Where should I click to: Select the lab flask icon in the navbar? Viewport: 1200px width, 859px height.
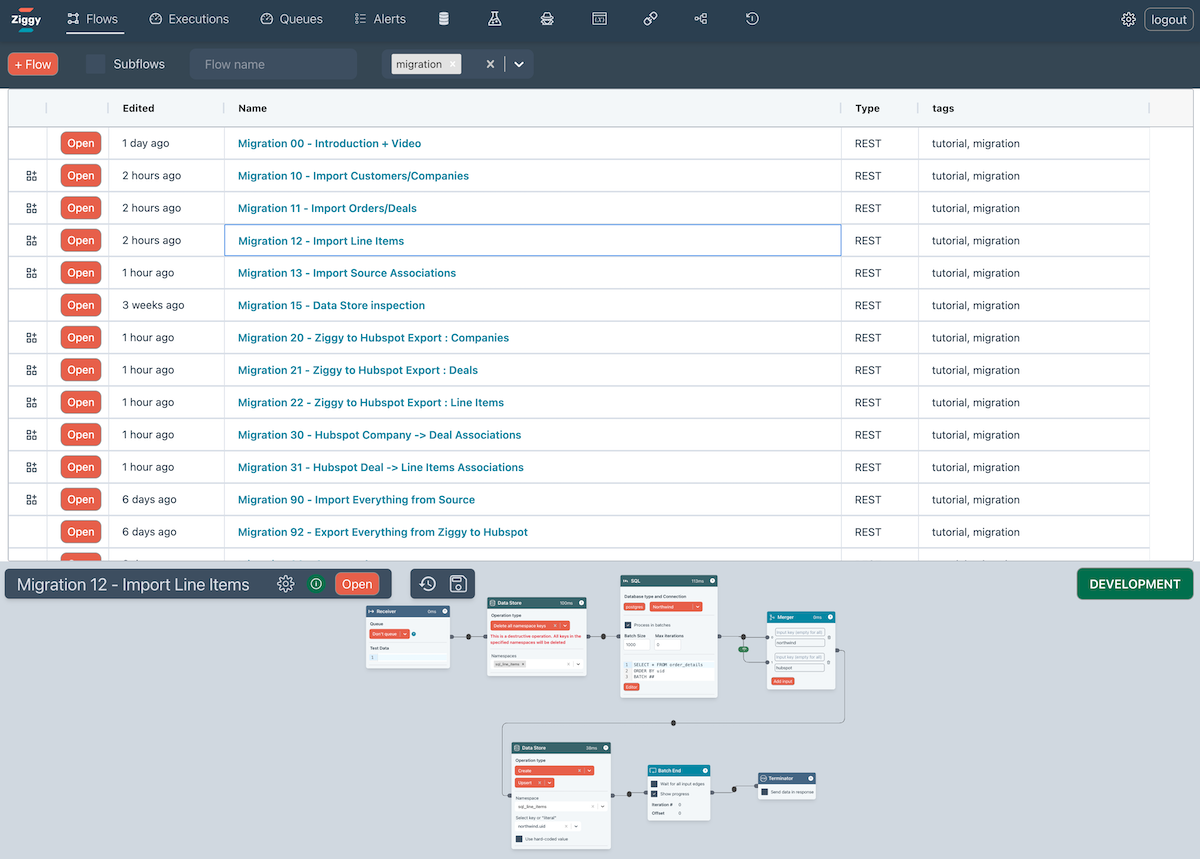pos(494,18)
